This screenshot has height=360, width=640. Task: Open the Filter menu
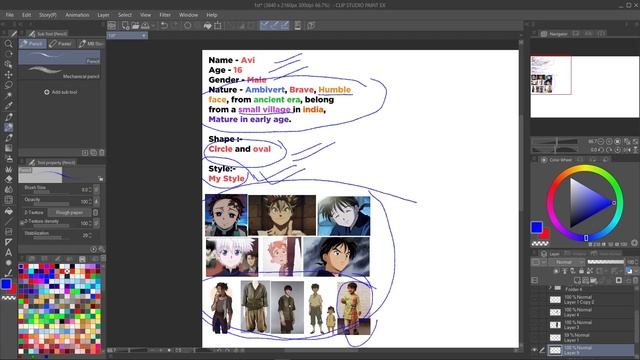pyautogui.click(x=165, y=15)
